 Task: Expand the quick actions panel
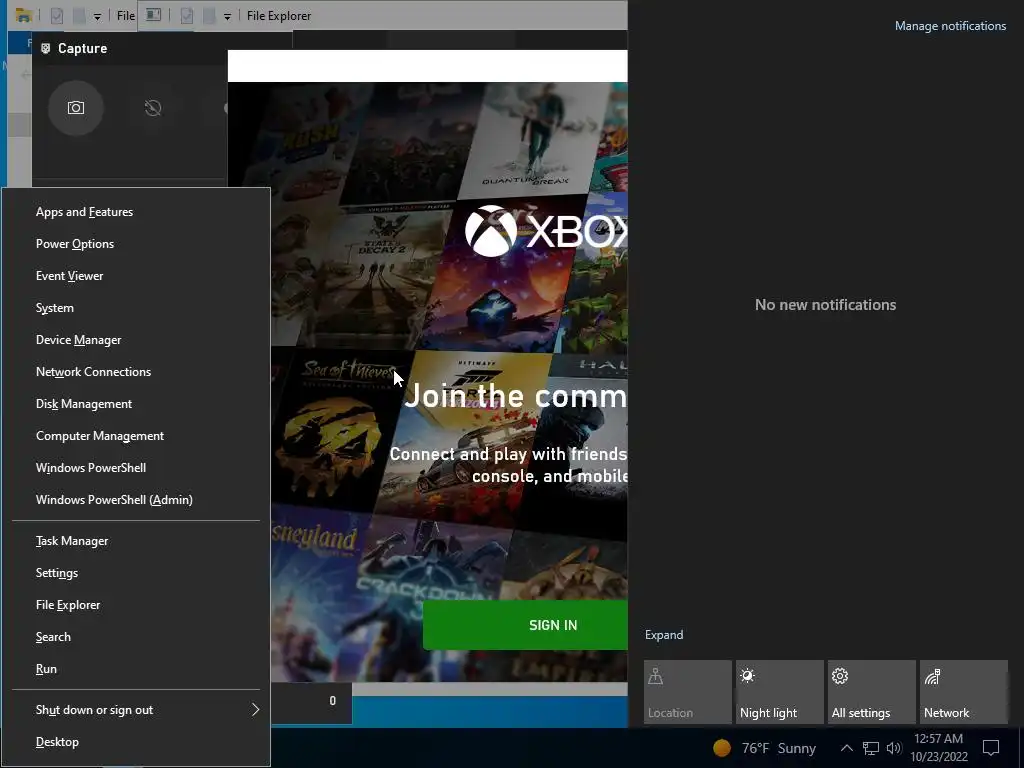pyautogui.click(x=664, y=635)
